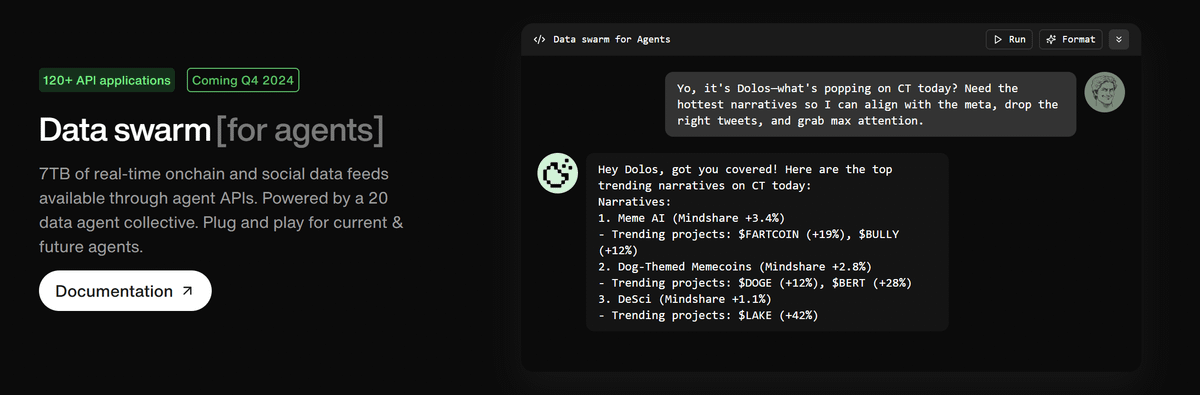Run the Data swarm example
This screenshot has height=395, width=1200.
point(1009,40)
